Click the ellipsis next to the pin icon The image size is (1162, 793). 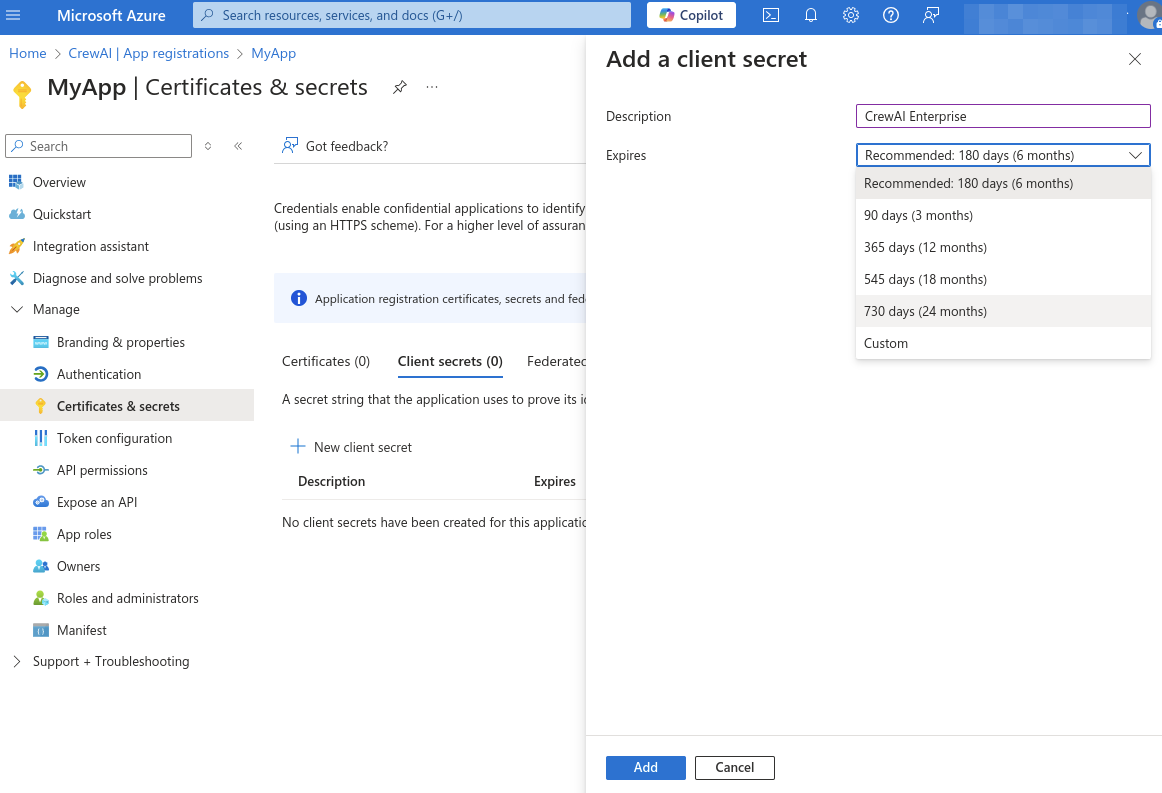point(431,87)
